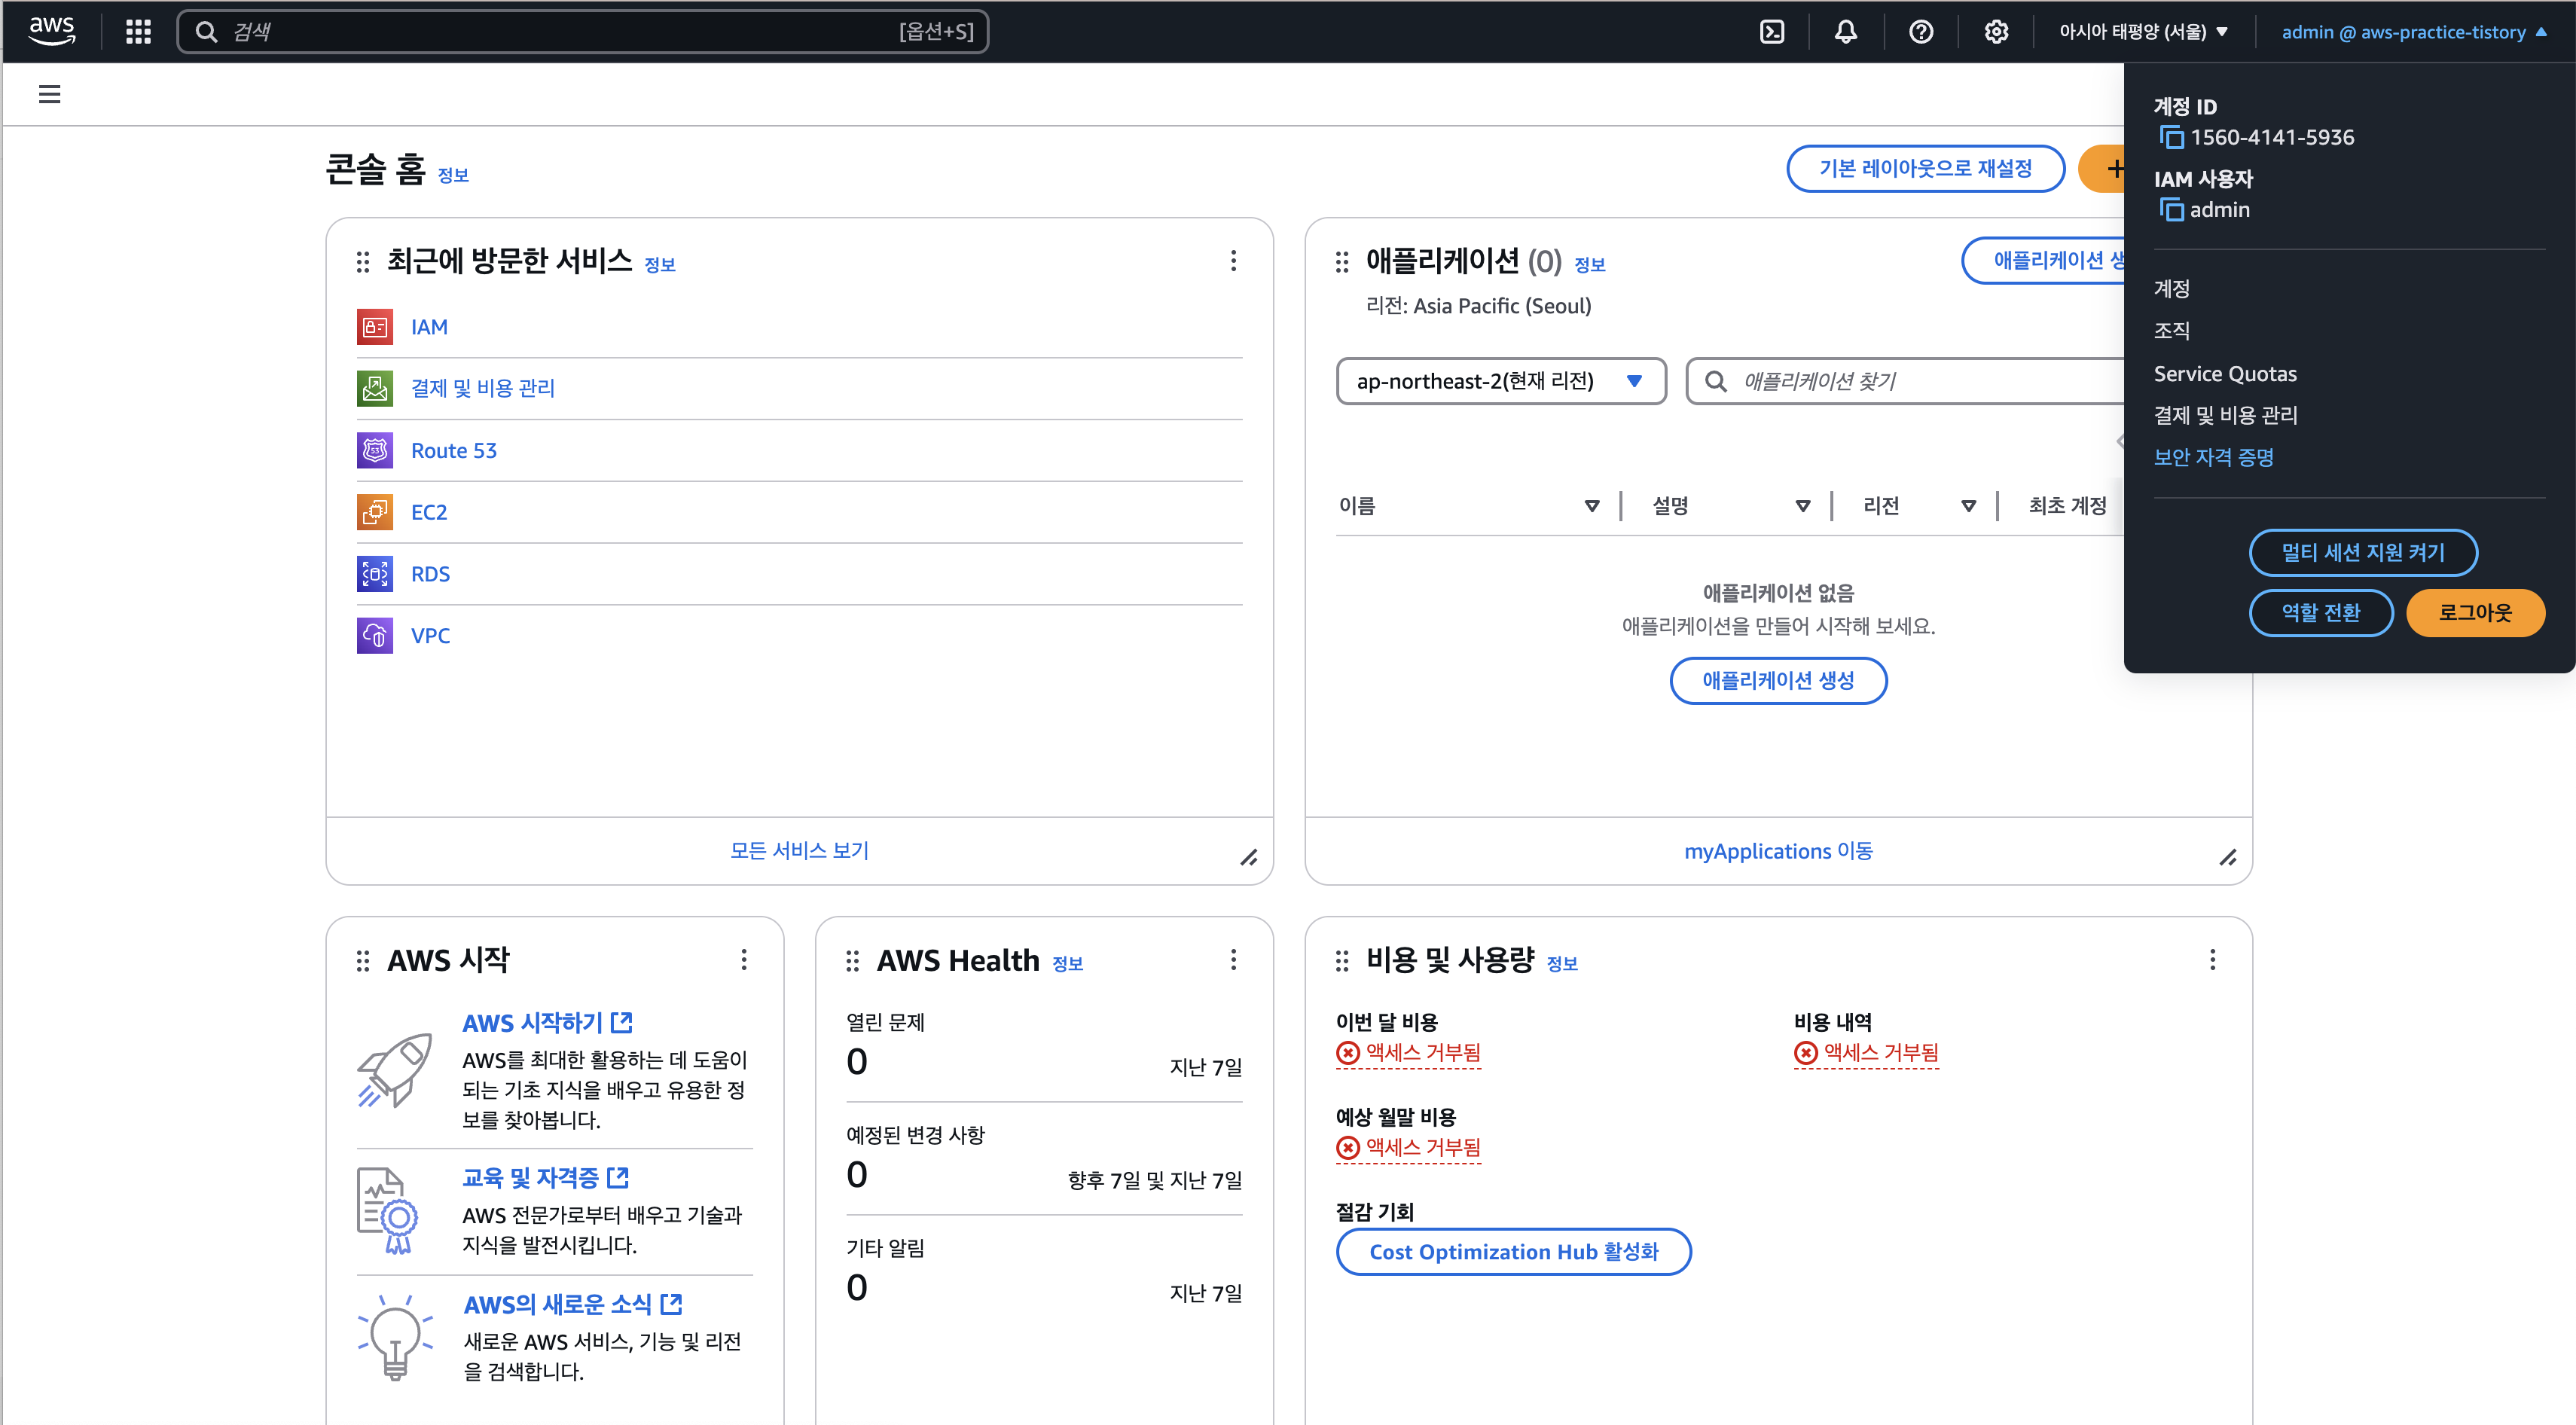Open 보안 자격 증명 menu entry

(2213, 457)
